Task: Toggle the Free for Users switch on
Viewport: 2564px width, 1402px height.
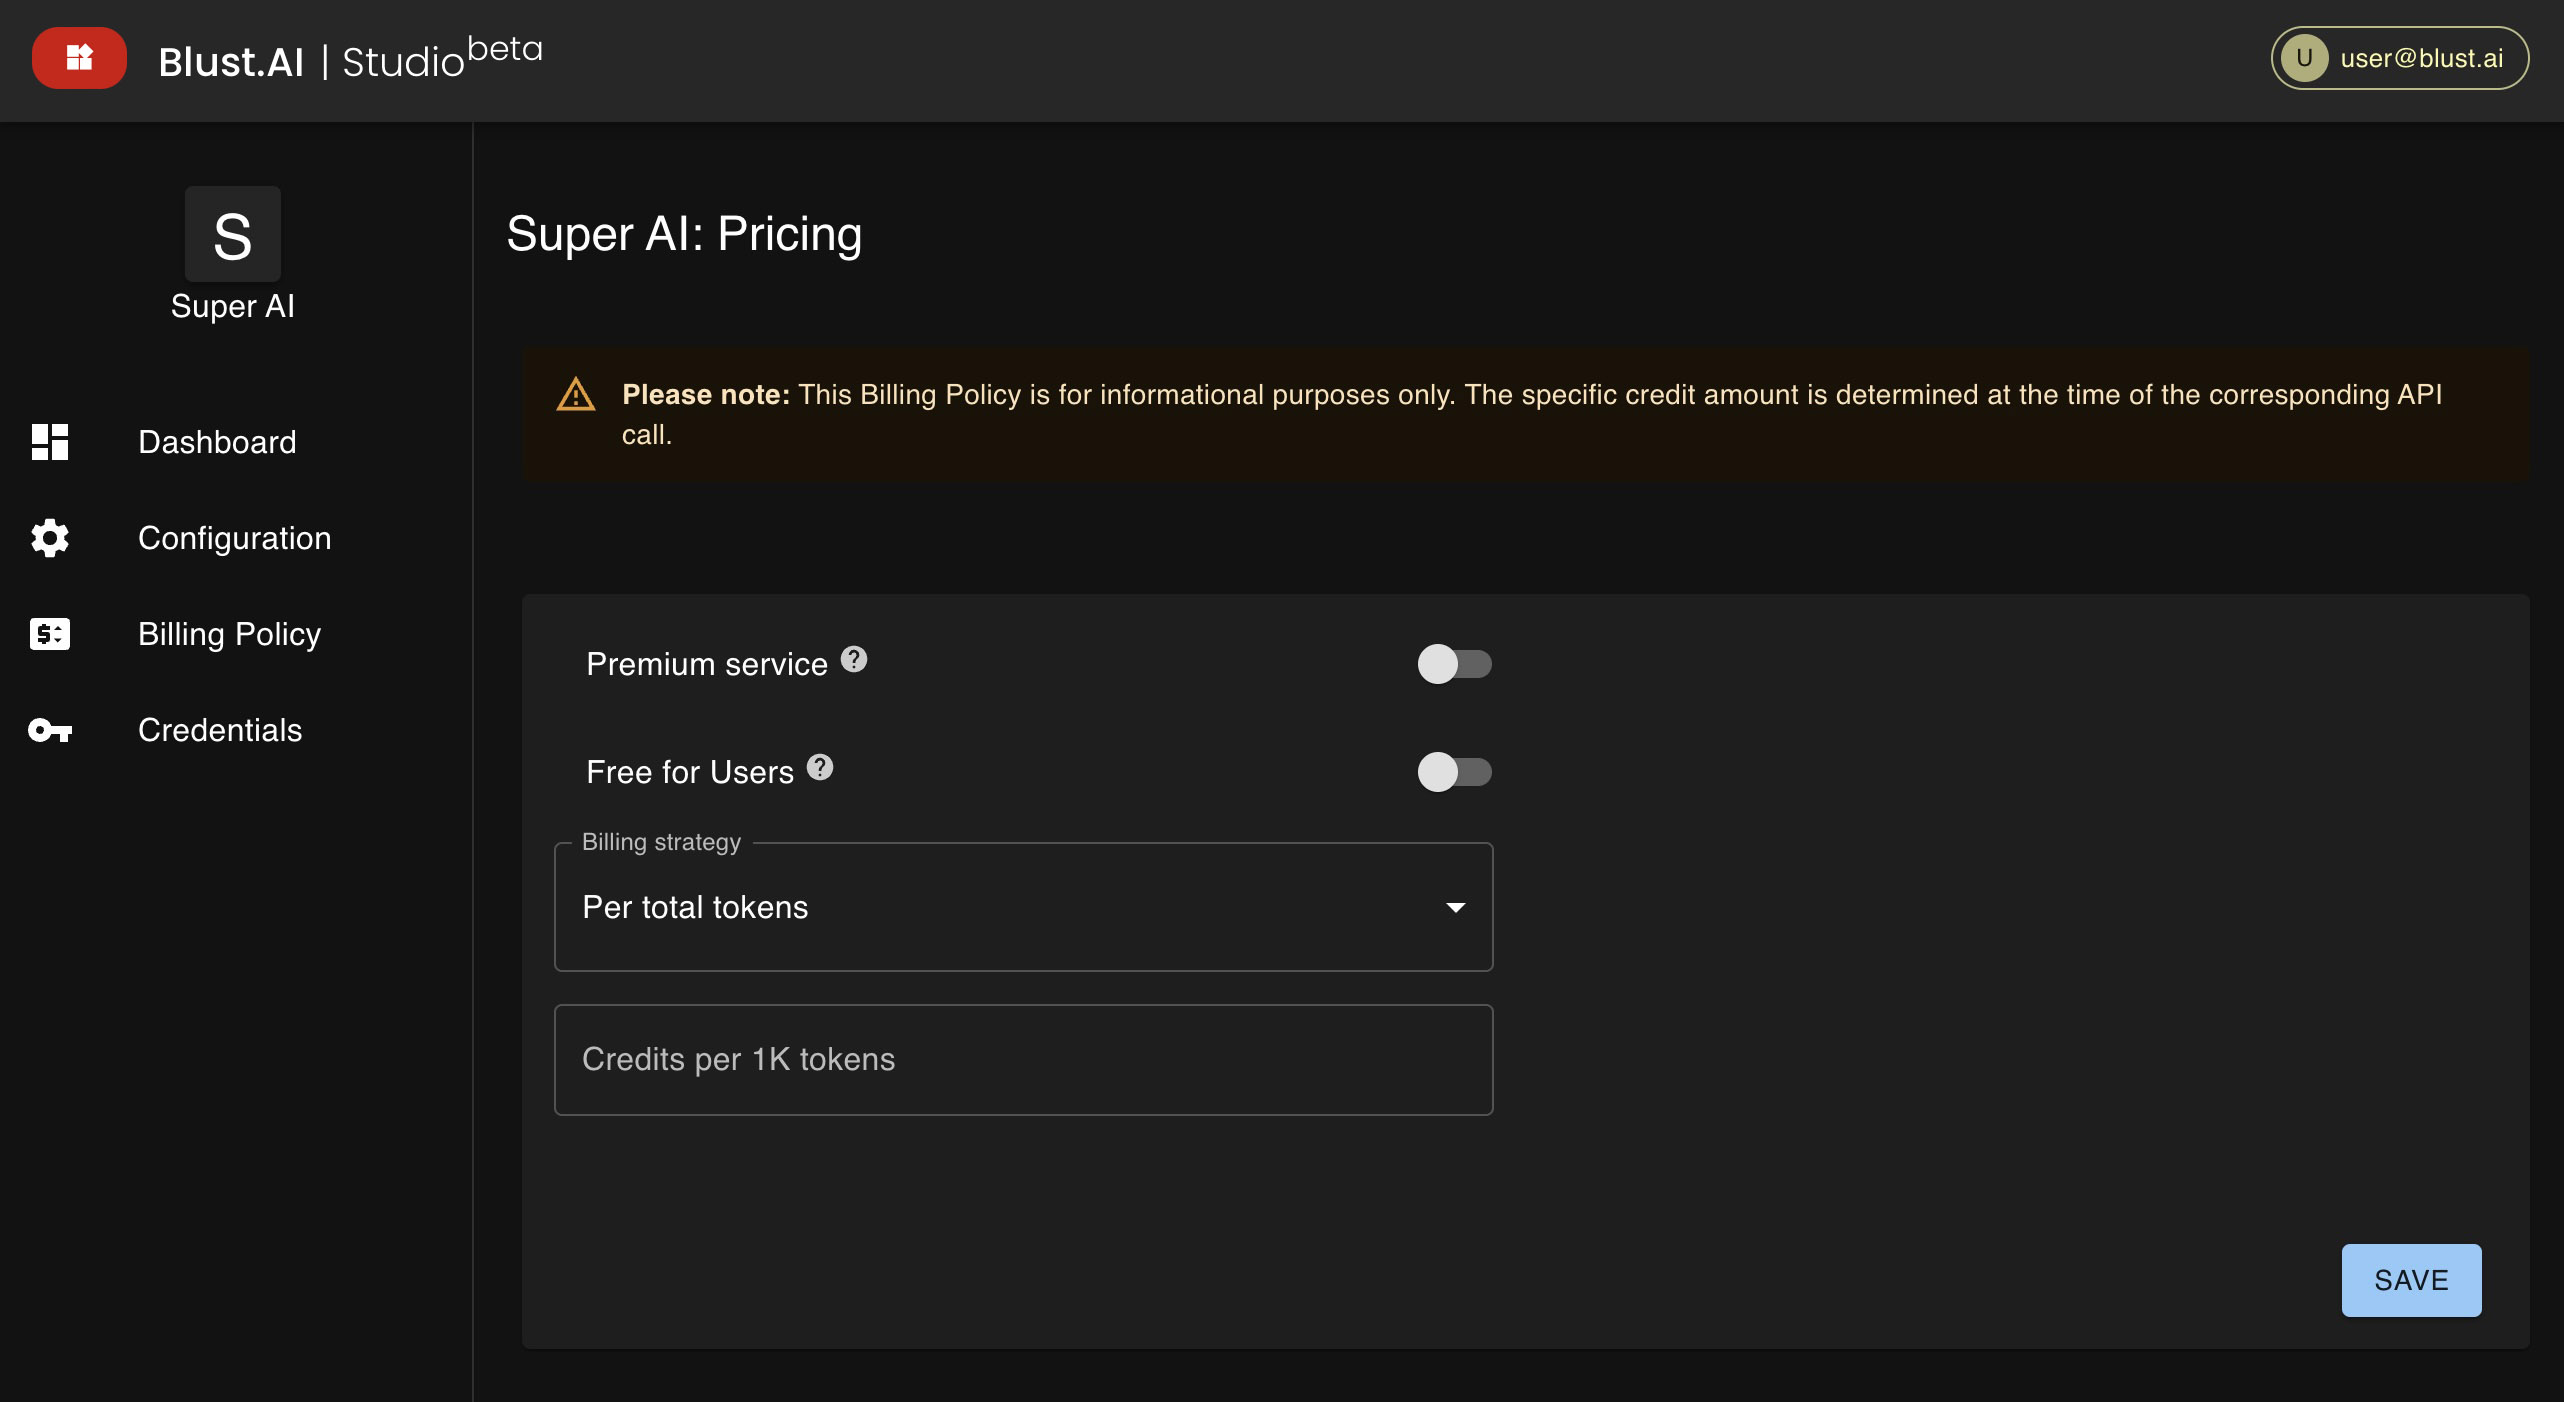Action: (1456, 772)
